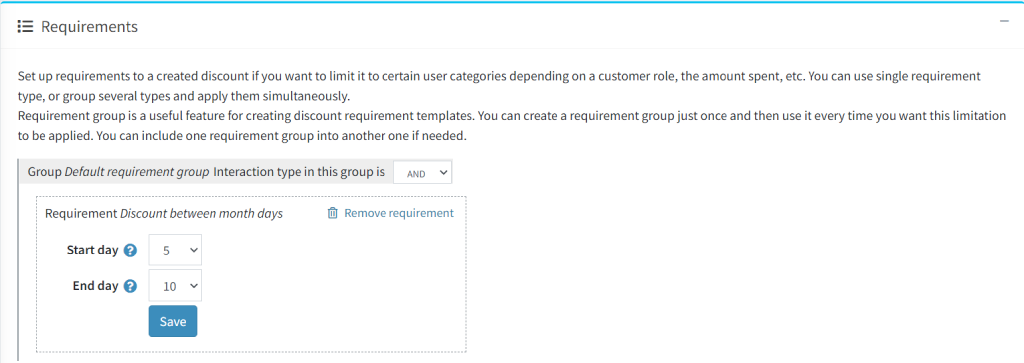Click the Requirements list icon
The image size is (1024, 363).
pyautogui.click(x=25, y=27)
